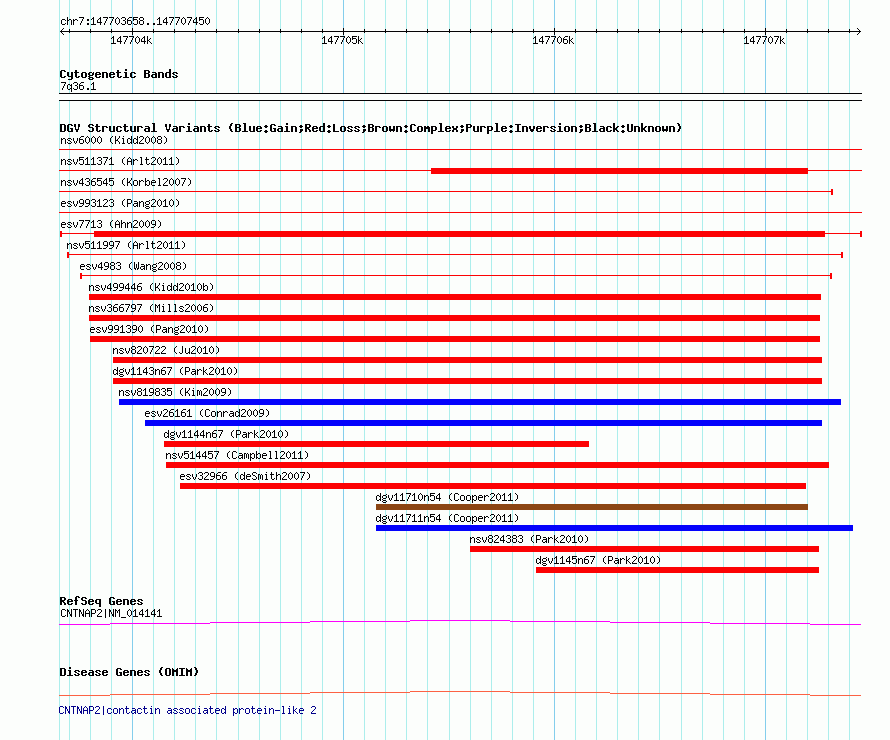Click the 7q36.1 band label
The image size is (890, 740).
coord(78,87)
